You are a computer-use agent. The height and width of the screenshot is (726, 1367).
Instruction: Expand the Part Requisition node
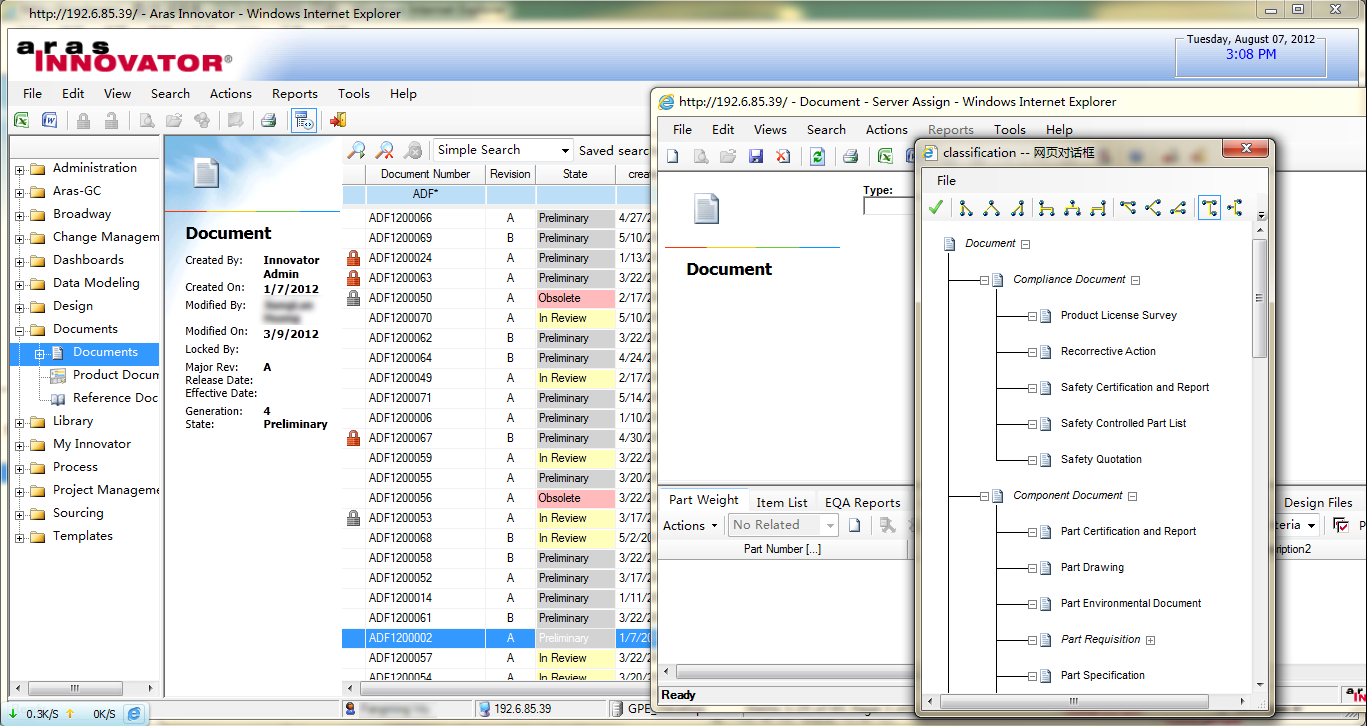(x=1151, y=640)
